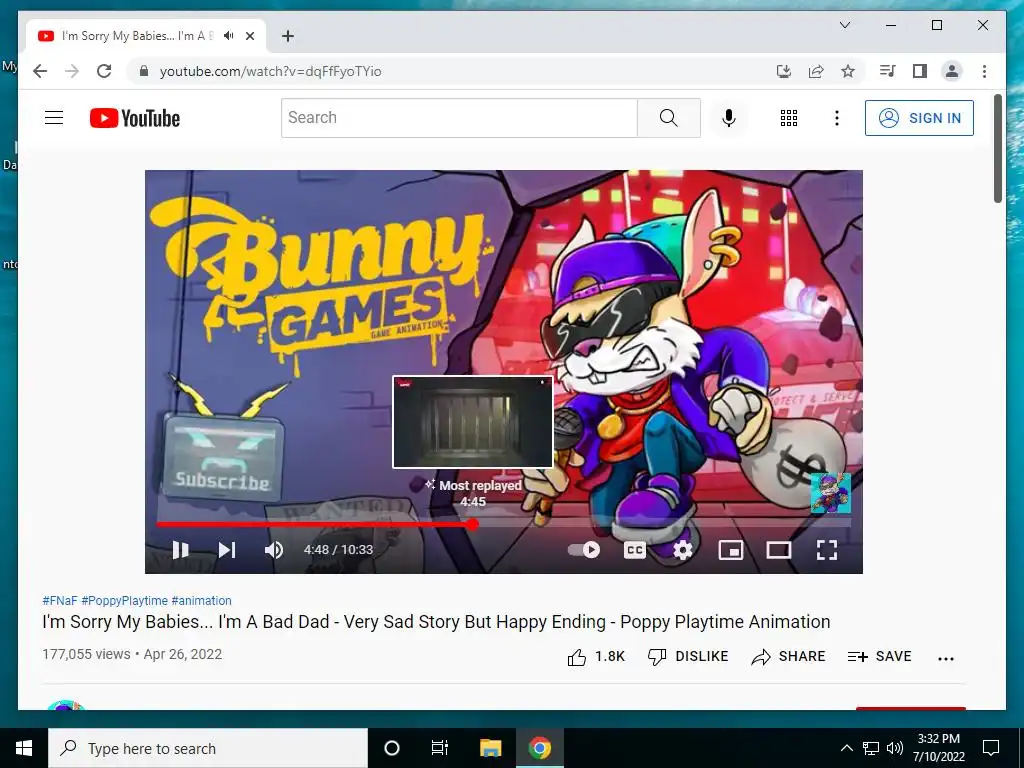1024x768 pixels.
Task: Open network status tray icon
Action: pos(871,748)
